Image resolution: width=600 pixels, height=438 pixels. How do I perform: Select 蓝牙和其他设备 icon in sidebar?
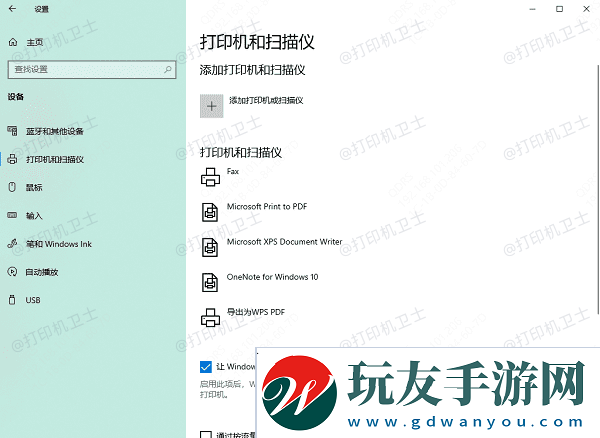[12, 131]
